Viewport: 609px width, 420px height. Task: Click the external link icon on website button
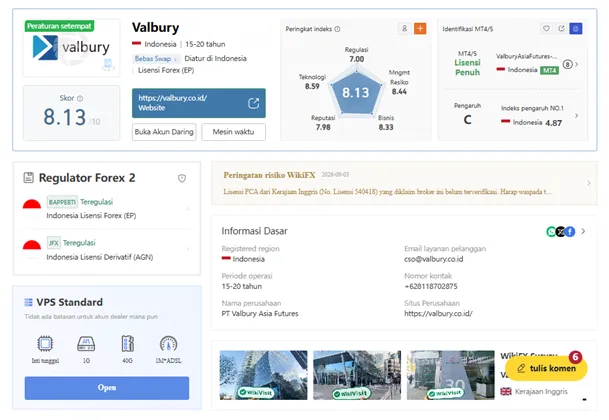(x=253, y=103)
